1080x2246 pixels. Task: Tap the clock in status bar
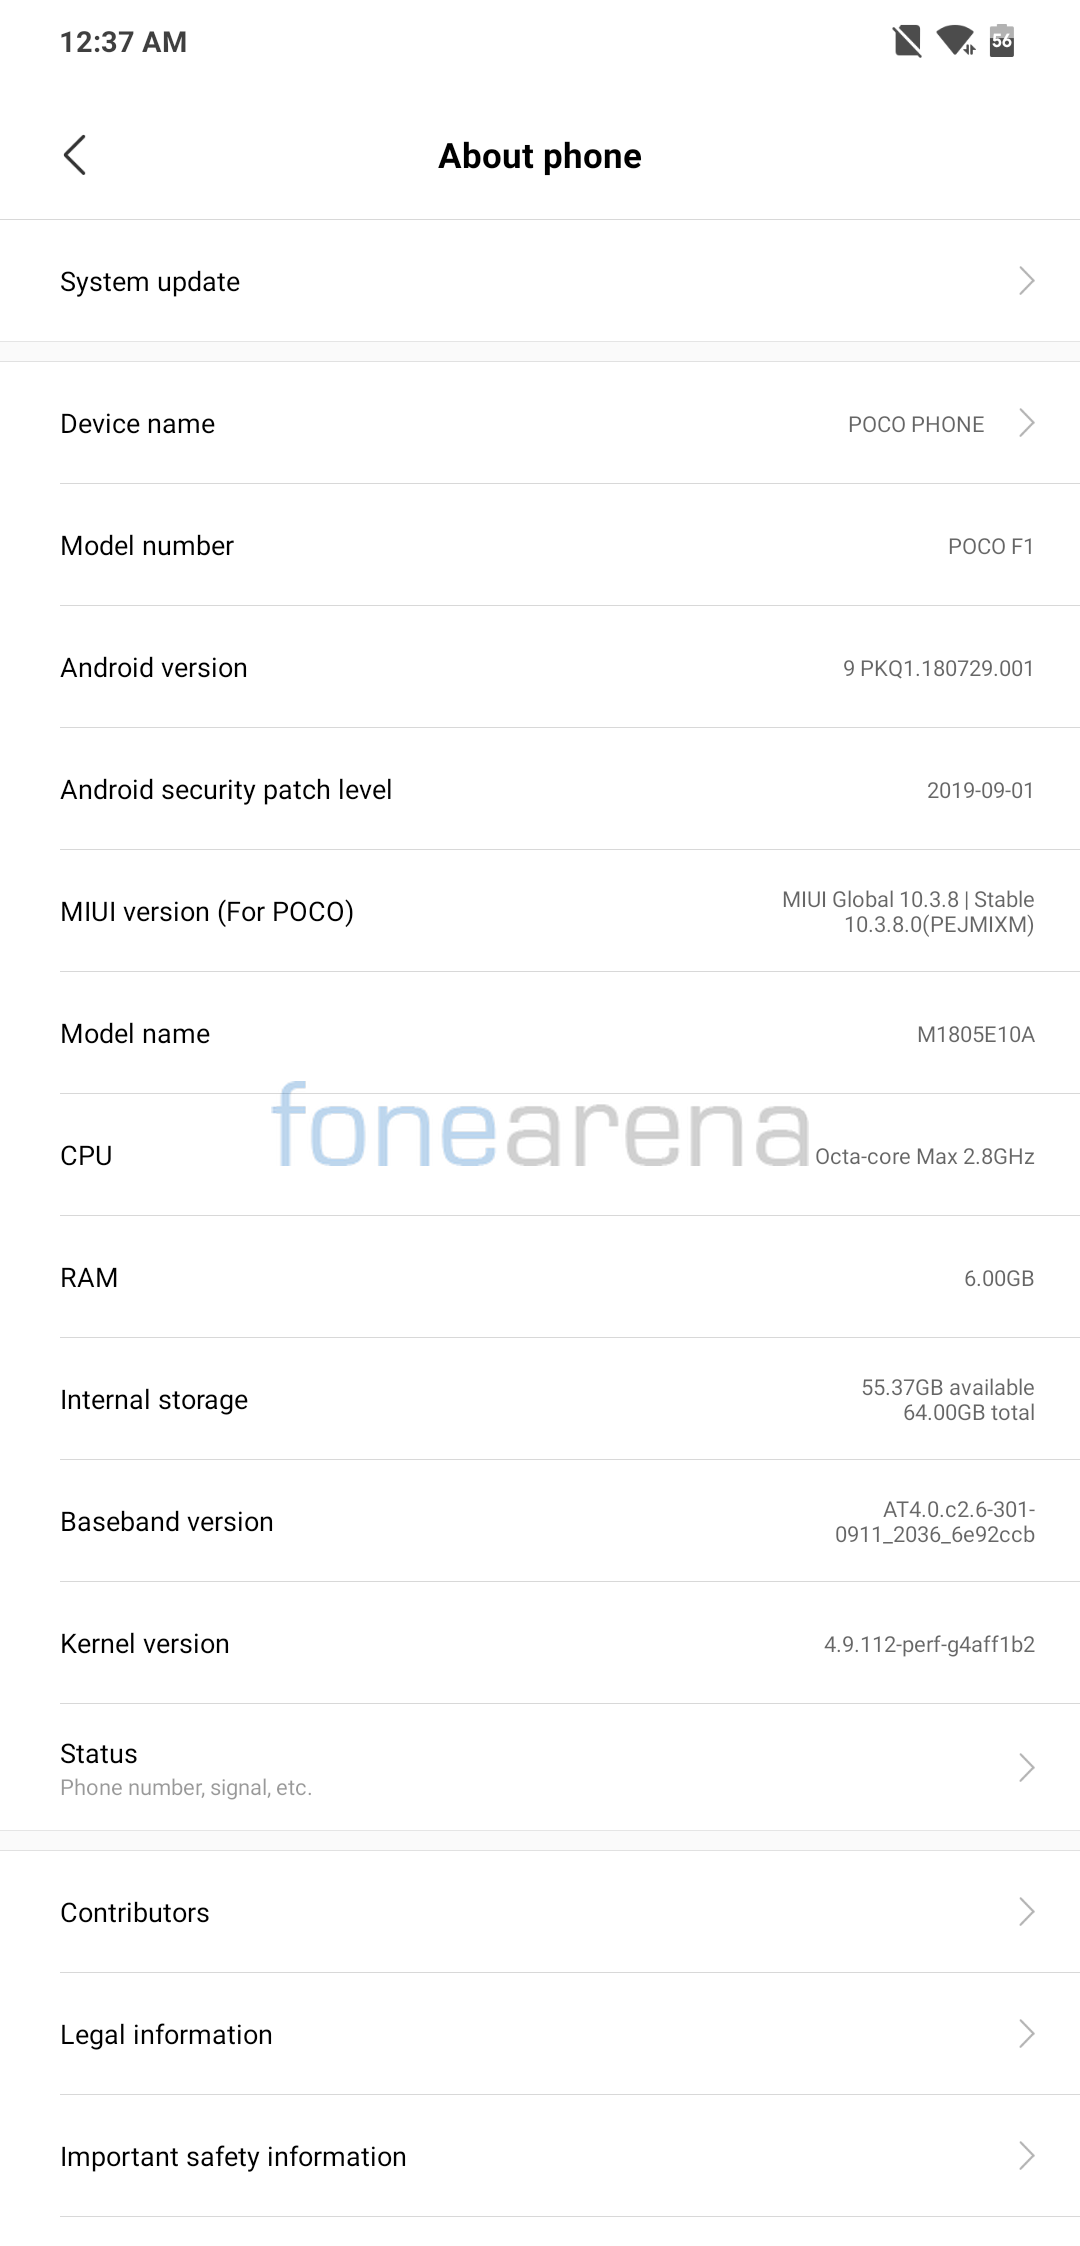(x=123, y=42)
